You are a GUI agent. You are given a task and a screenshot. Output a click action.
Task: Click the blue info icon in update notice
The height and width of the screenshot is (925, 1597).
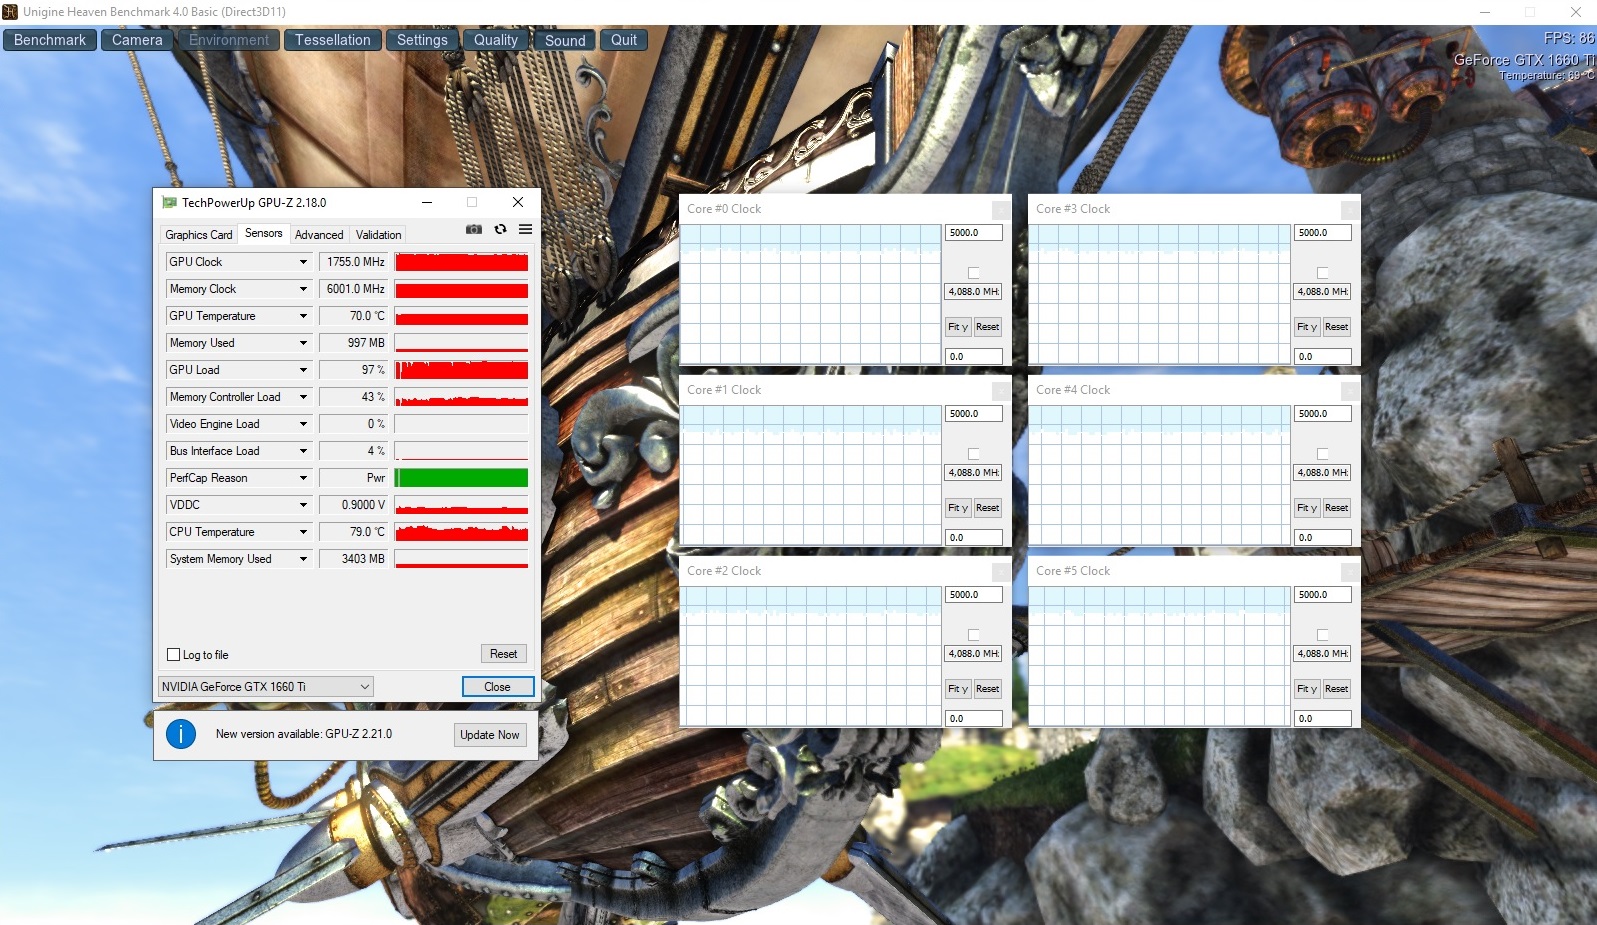click(181, 734)
